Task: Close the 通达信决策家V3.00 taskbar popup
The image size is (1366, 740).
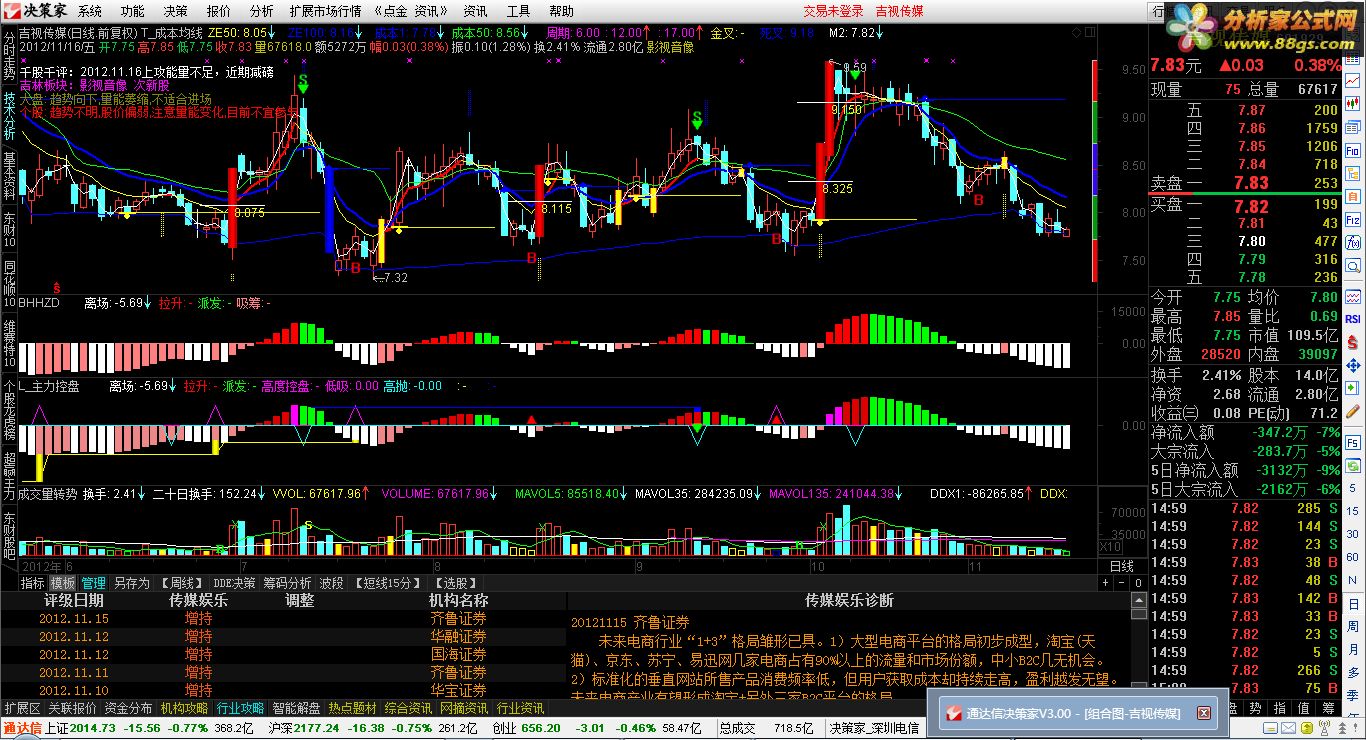Action: click(1204, 713)
